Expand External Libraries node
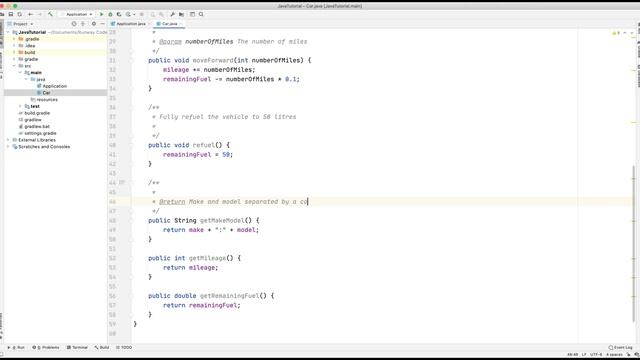 pos(8,140)
